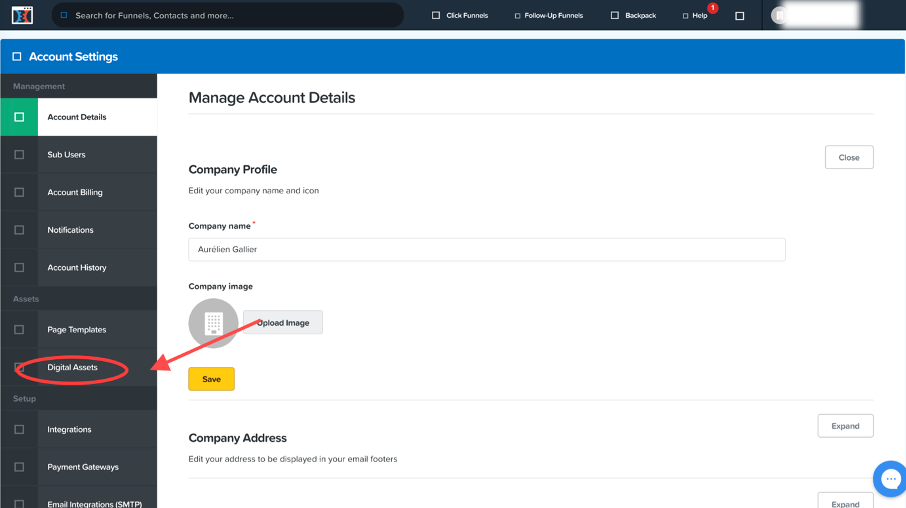
Task: Expand the Company Address section
Action: (845, 426)
